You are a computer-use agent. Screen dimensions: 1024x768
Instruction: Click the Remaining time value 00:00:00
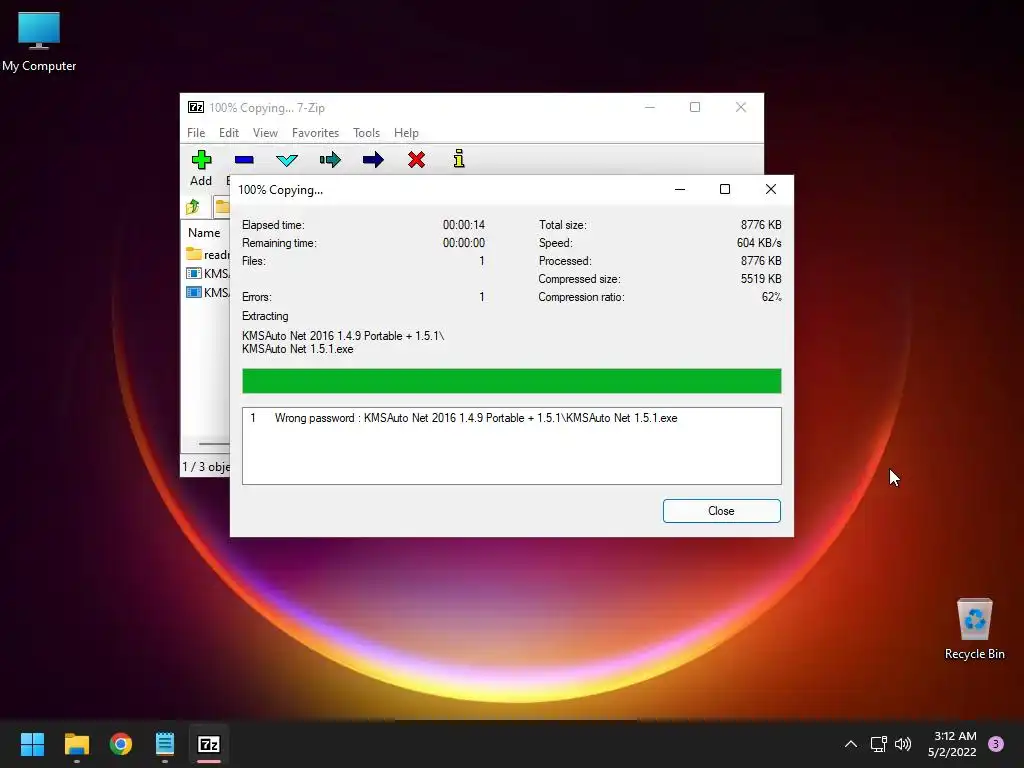point(464,243)
